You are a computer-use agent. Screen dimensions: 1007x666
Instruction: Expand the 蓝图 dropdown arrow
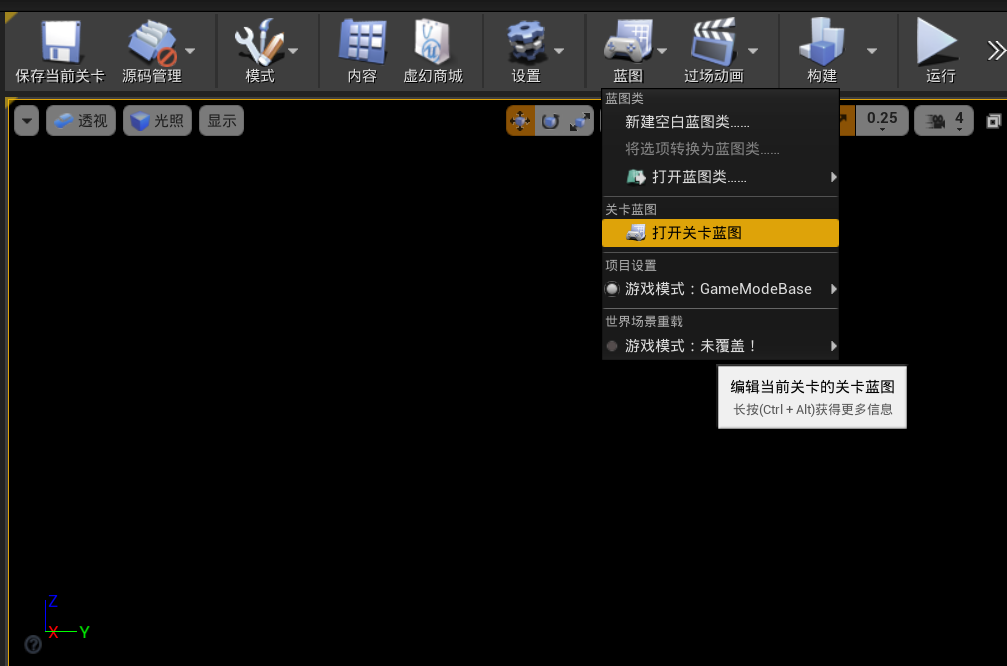point(662,50)
